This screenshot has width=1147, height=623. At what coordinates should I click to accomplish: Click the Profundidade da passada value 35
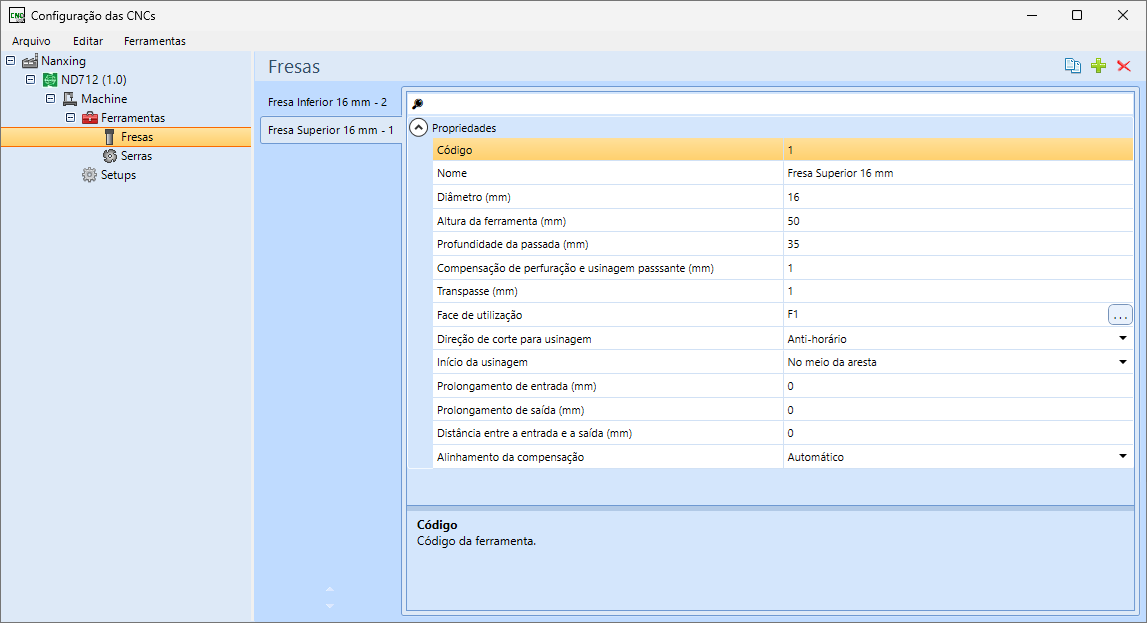[x=958, y=244]
